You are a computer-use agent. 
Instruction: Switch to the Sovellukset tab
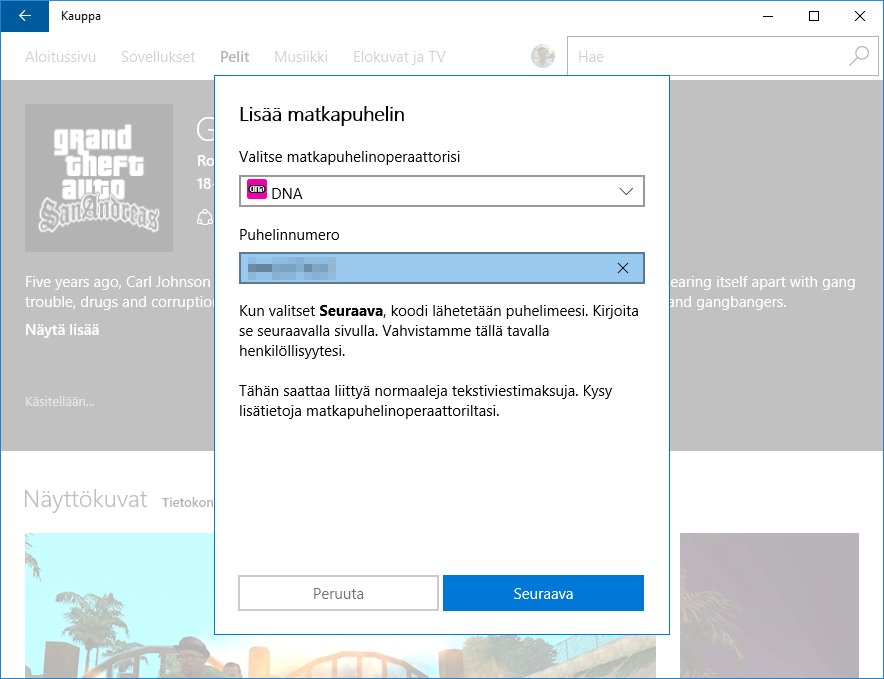tap(158, 57)
